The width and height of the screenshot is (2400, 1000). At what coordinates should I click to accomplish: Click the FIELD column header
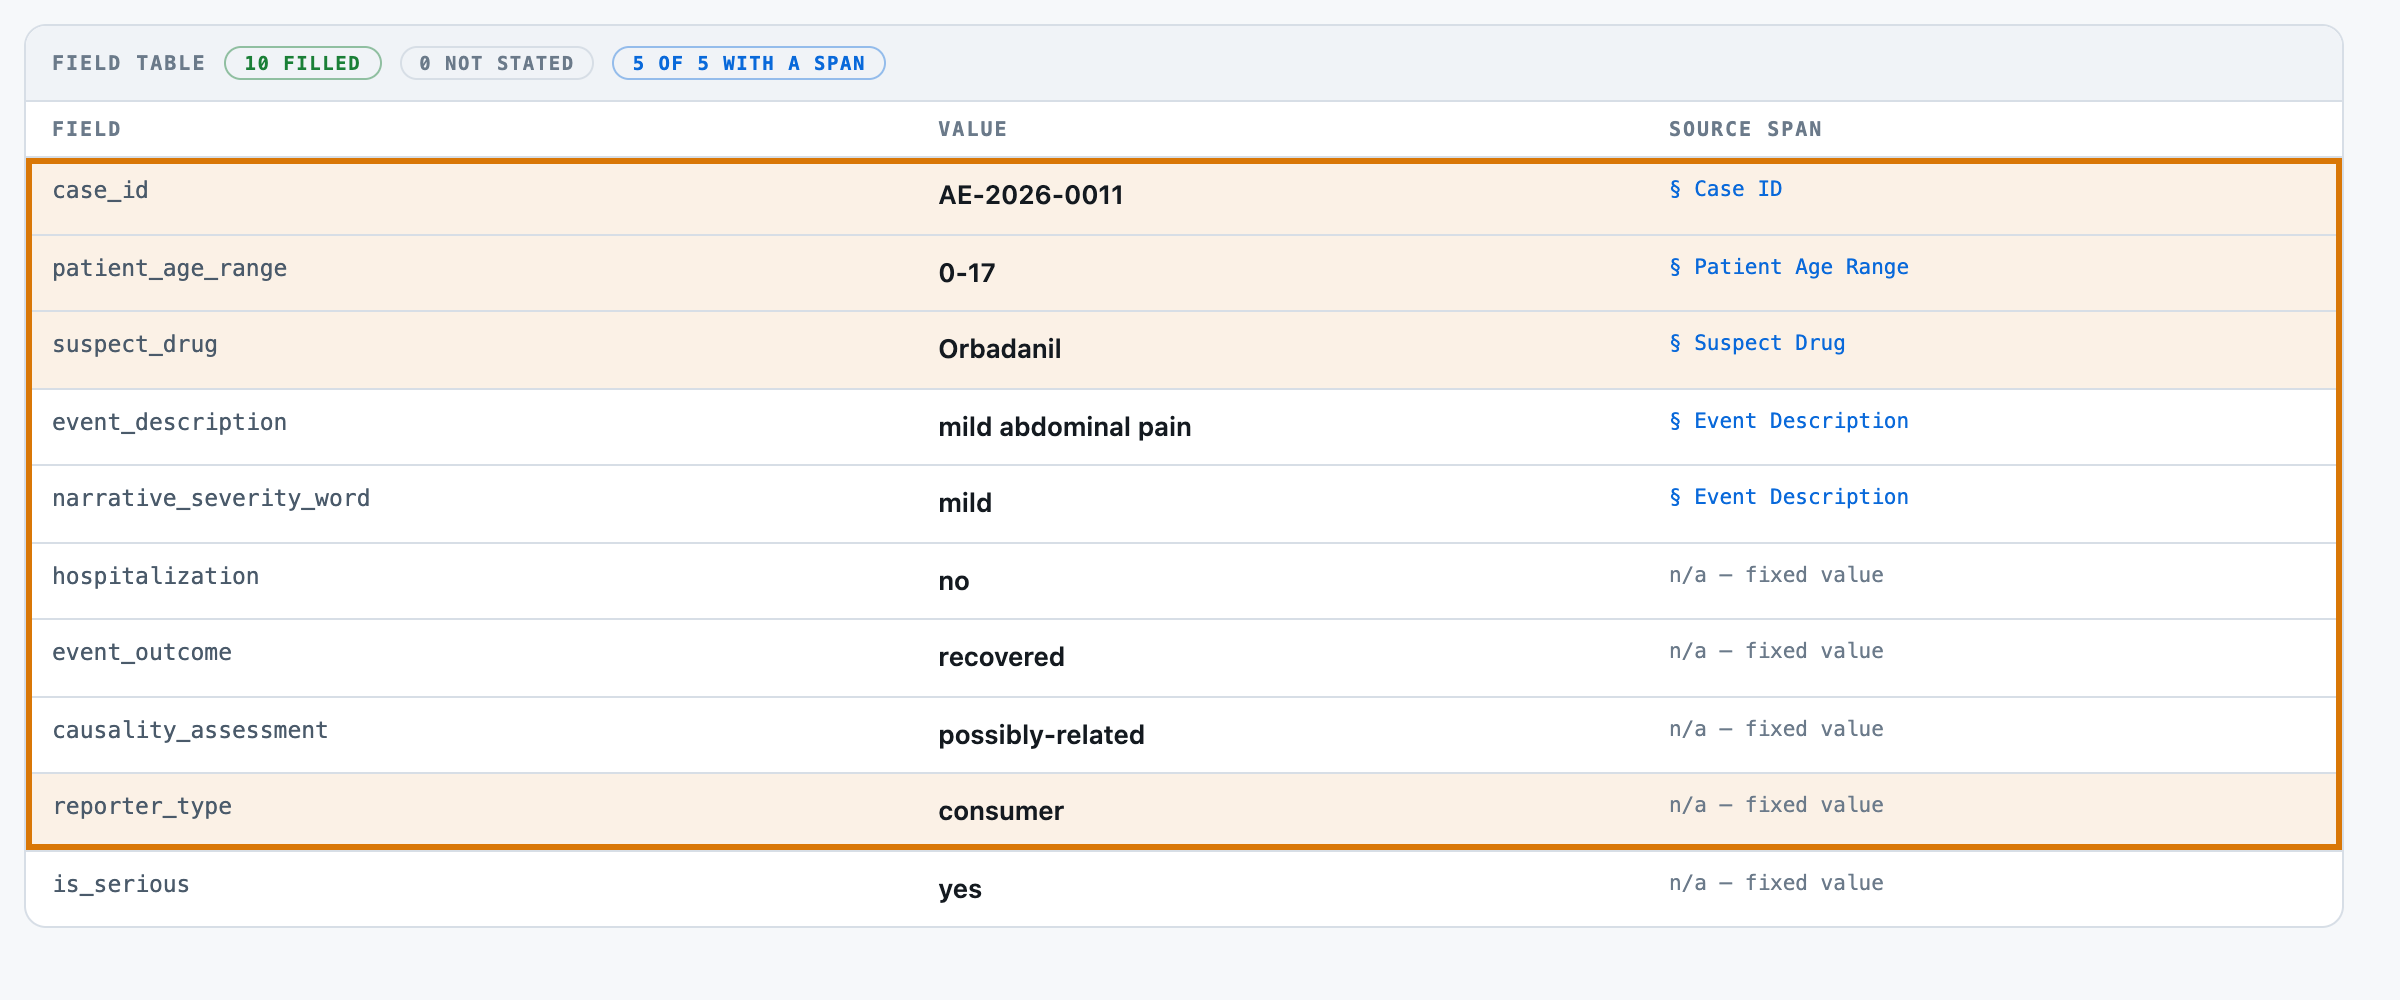tap(86, 129)
